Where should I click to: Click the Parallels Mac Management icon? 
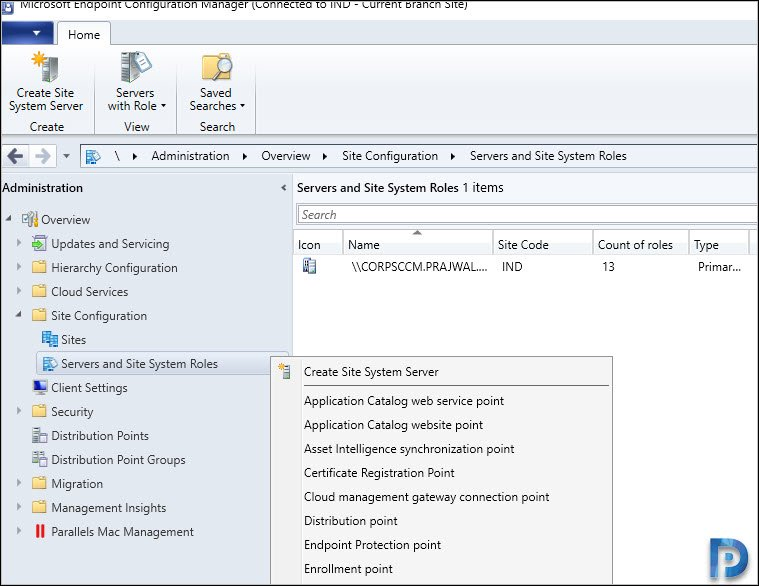click(x=40, y=531)
